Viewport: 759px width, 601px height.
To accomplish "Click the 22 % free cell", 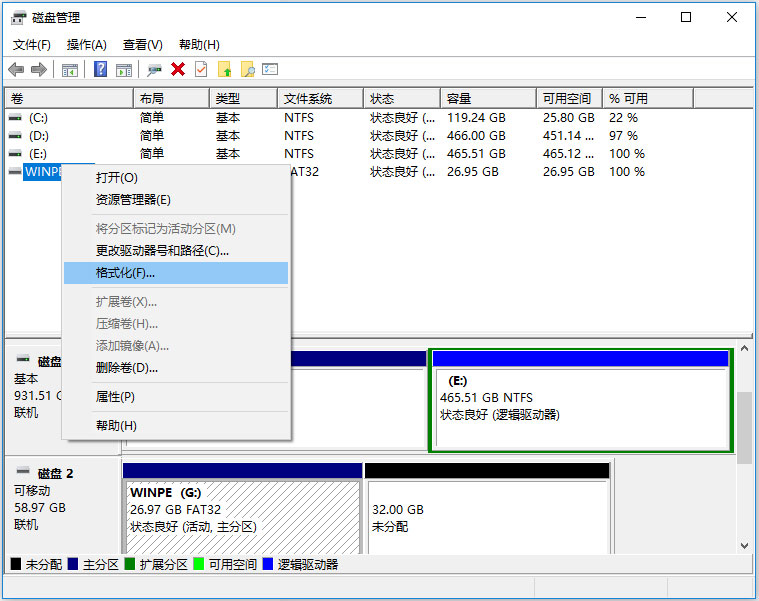I will 623,118.
